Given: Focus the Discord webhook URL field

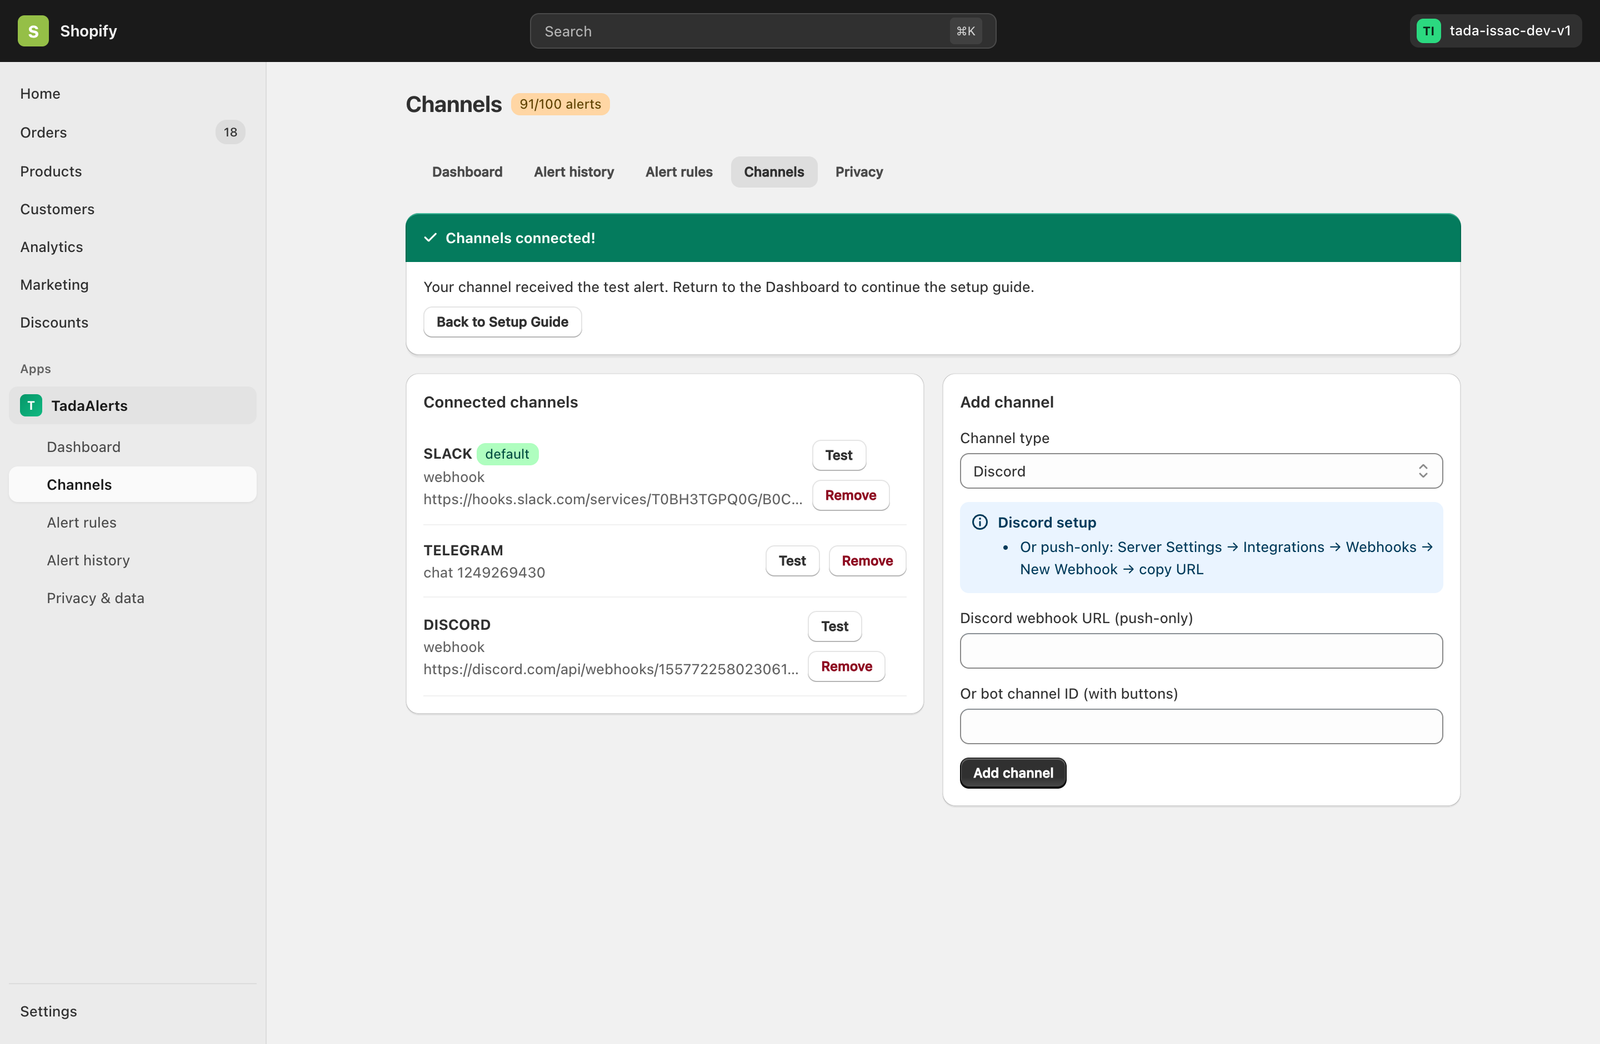Looking at the screenshot, I should point(1201,651).
